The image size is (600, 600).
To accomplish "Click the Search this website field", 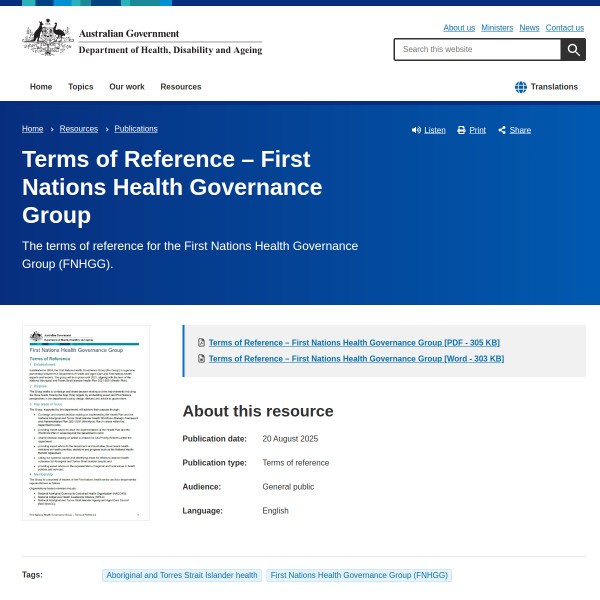I will point(477,49).
